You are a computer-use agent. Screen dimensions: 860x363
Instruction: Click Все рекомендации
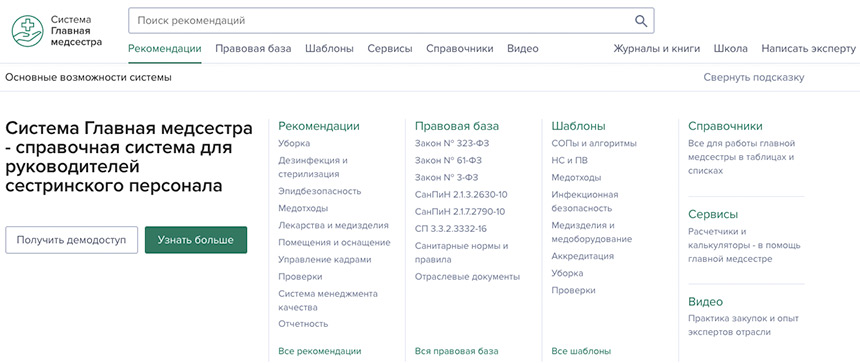point(320,351)
